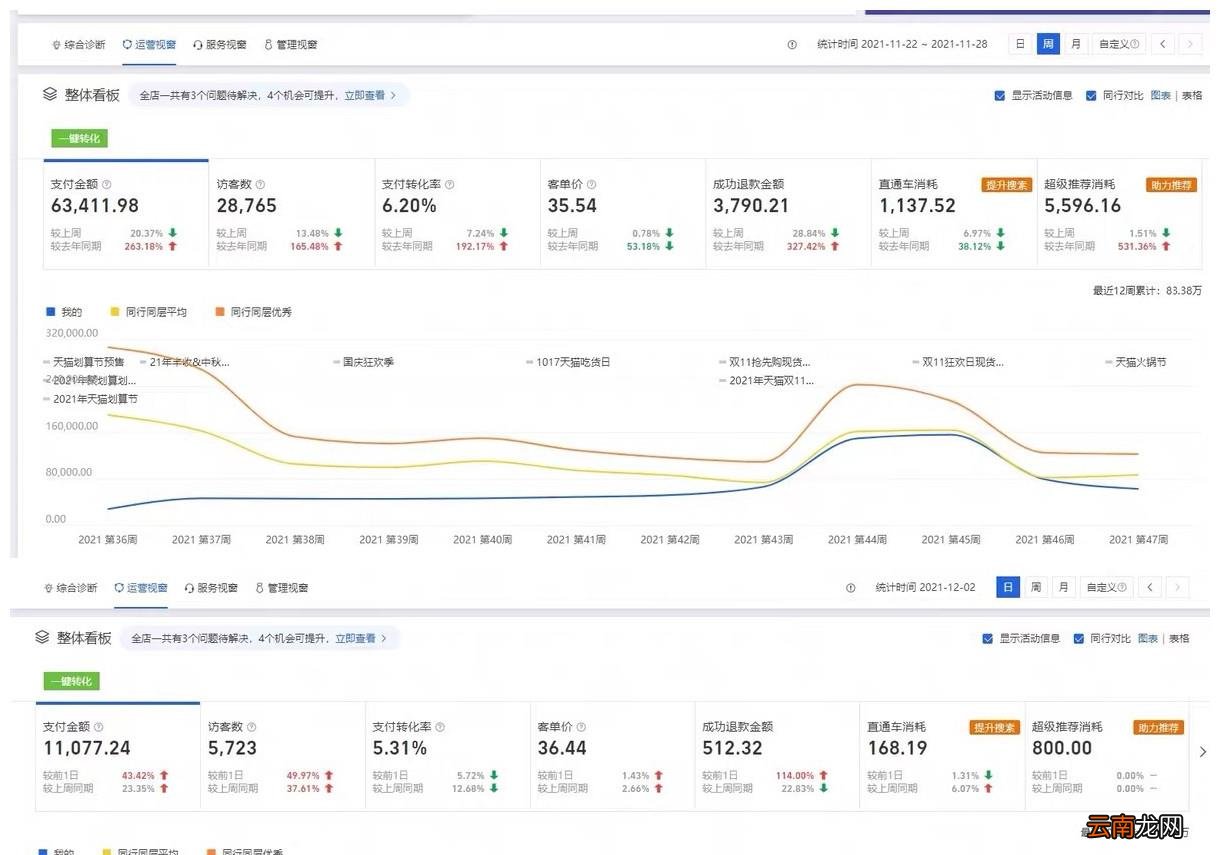
Task: Click the info icon before 统计时间 2021-11-22
Action: [792, 44]
